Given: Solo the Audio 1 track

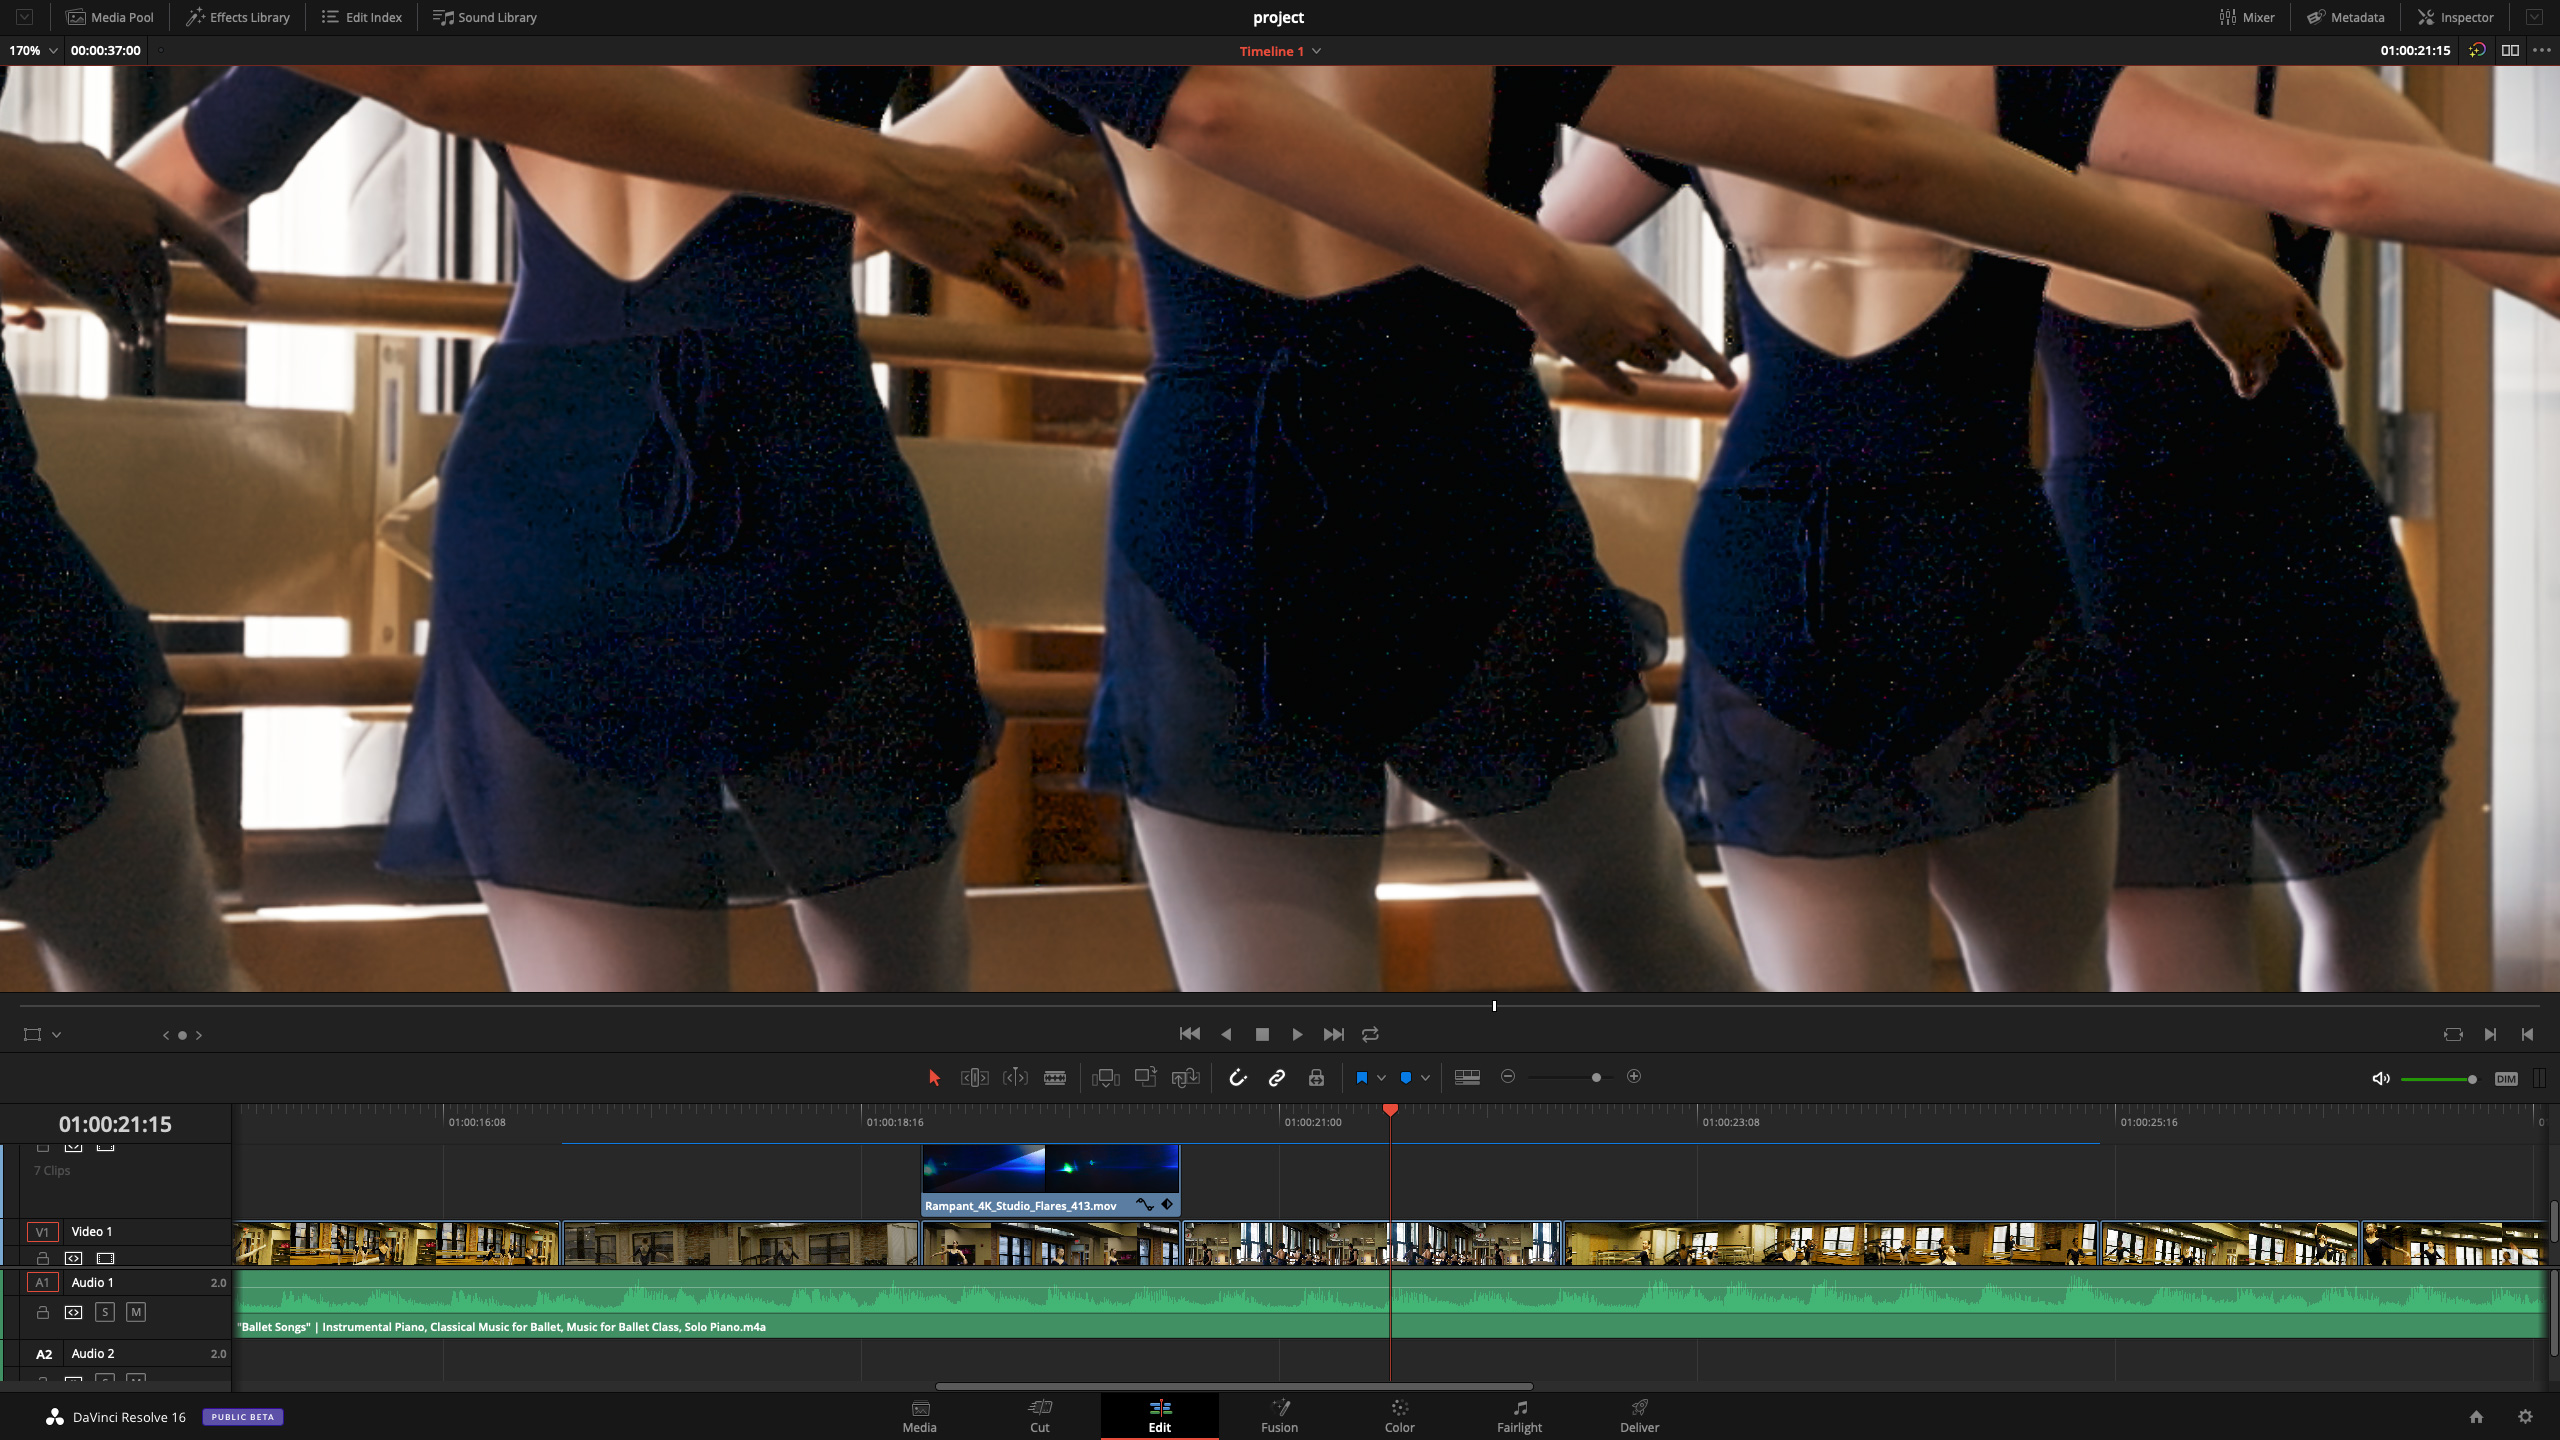Looking at the screenshot, I should (105, 1312).
